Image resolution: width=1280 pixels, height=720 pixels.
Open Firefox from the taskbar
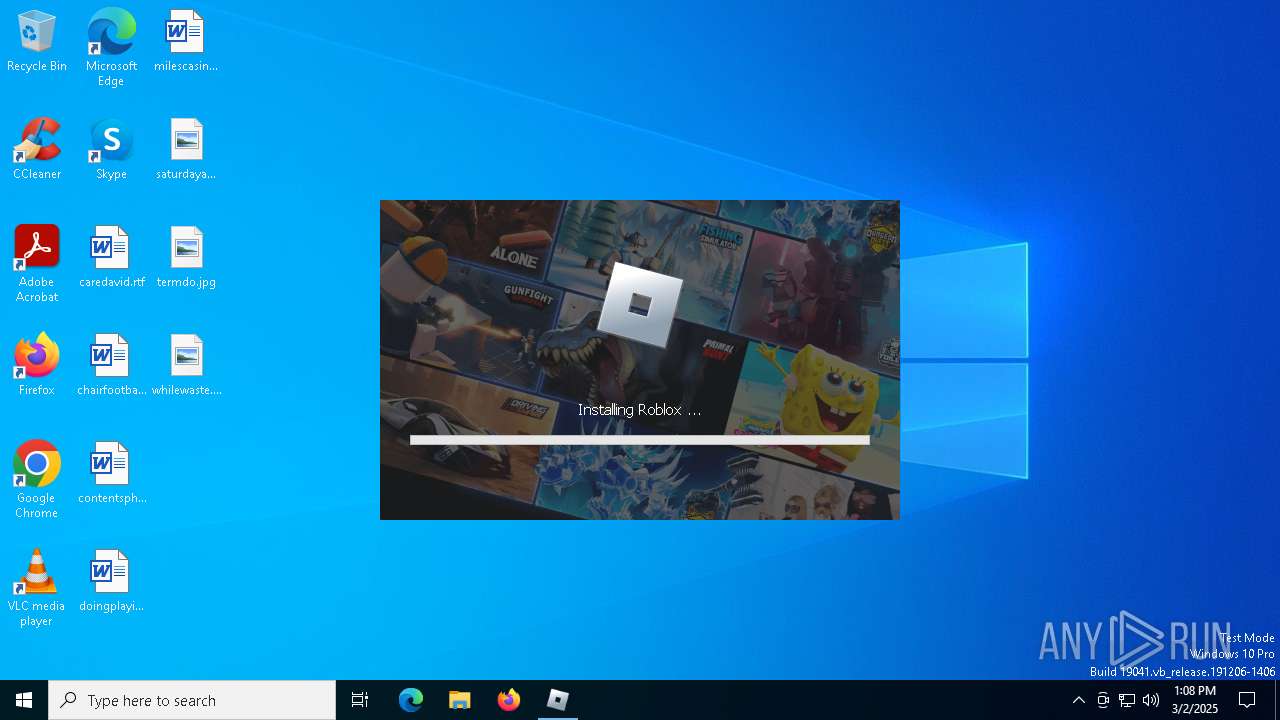[509, 700]
